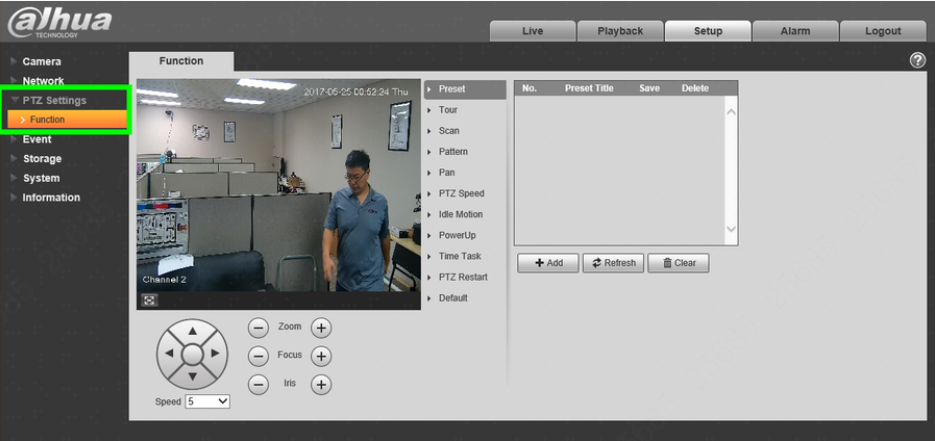Toggle fullscreen icon below video
The image size is (935, 441).
[x=150, y=300]
